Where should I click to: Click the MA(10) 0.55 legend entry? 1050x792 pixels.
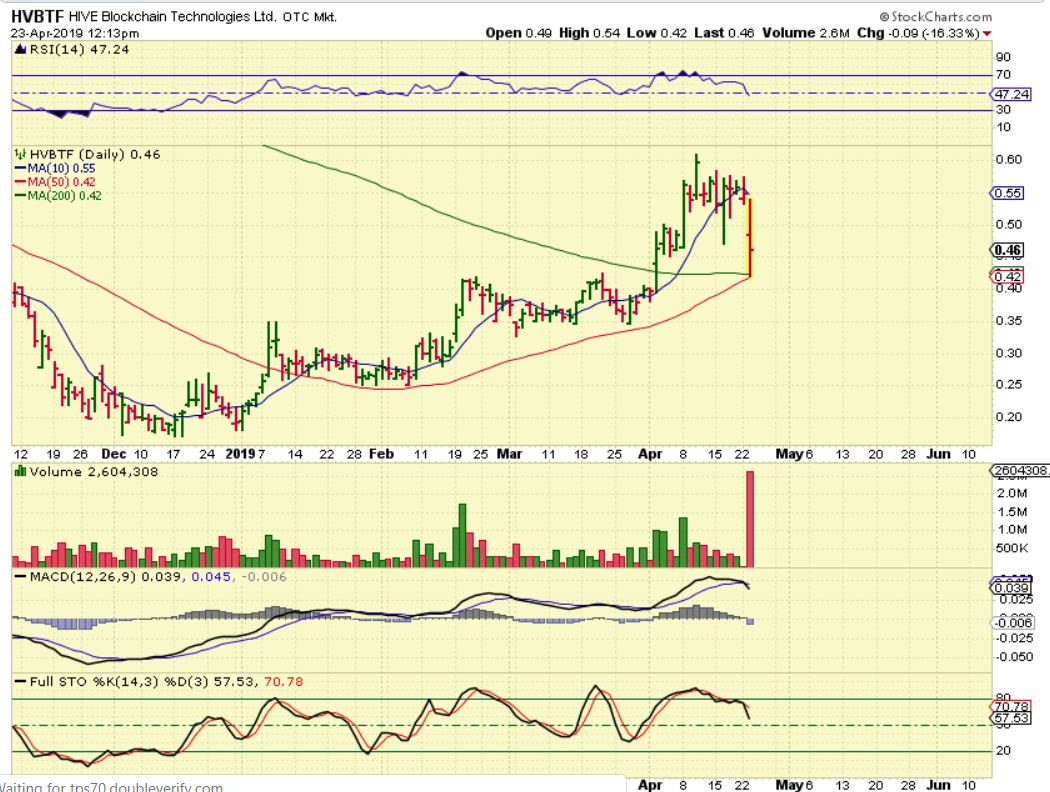[55, 169]
